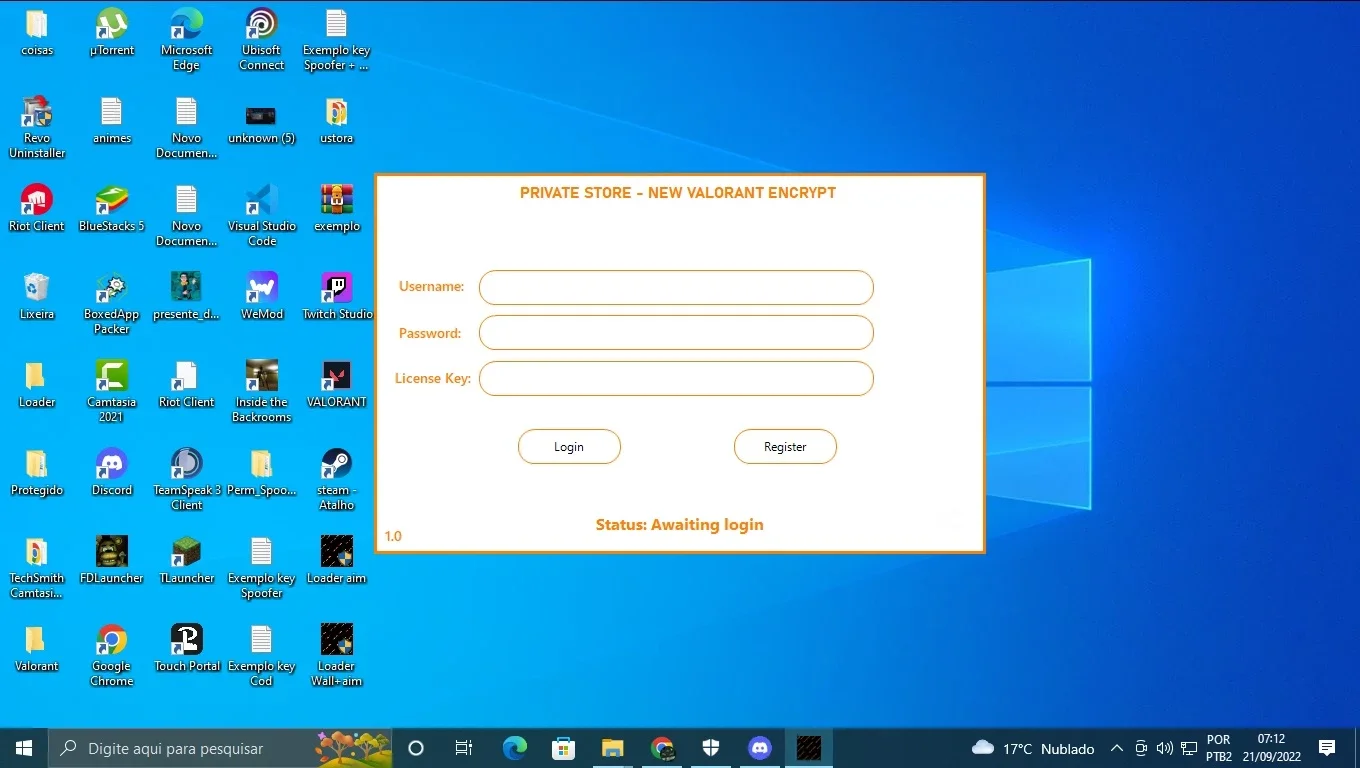This screenshot has width=1360, height=768.
Task: Select the TeamSpeak 3 Client icon
Action: pos(187,479)
